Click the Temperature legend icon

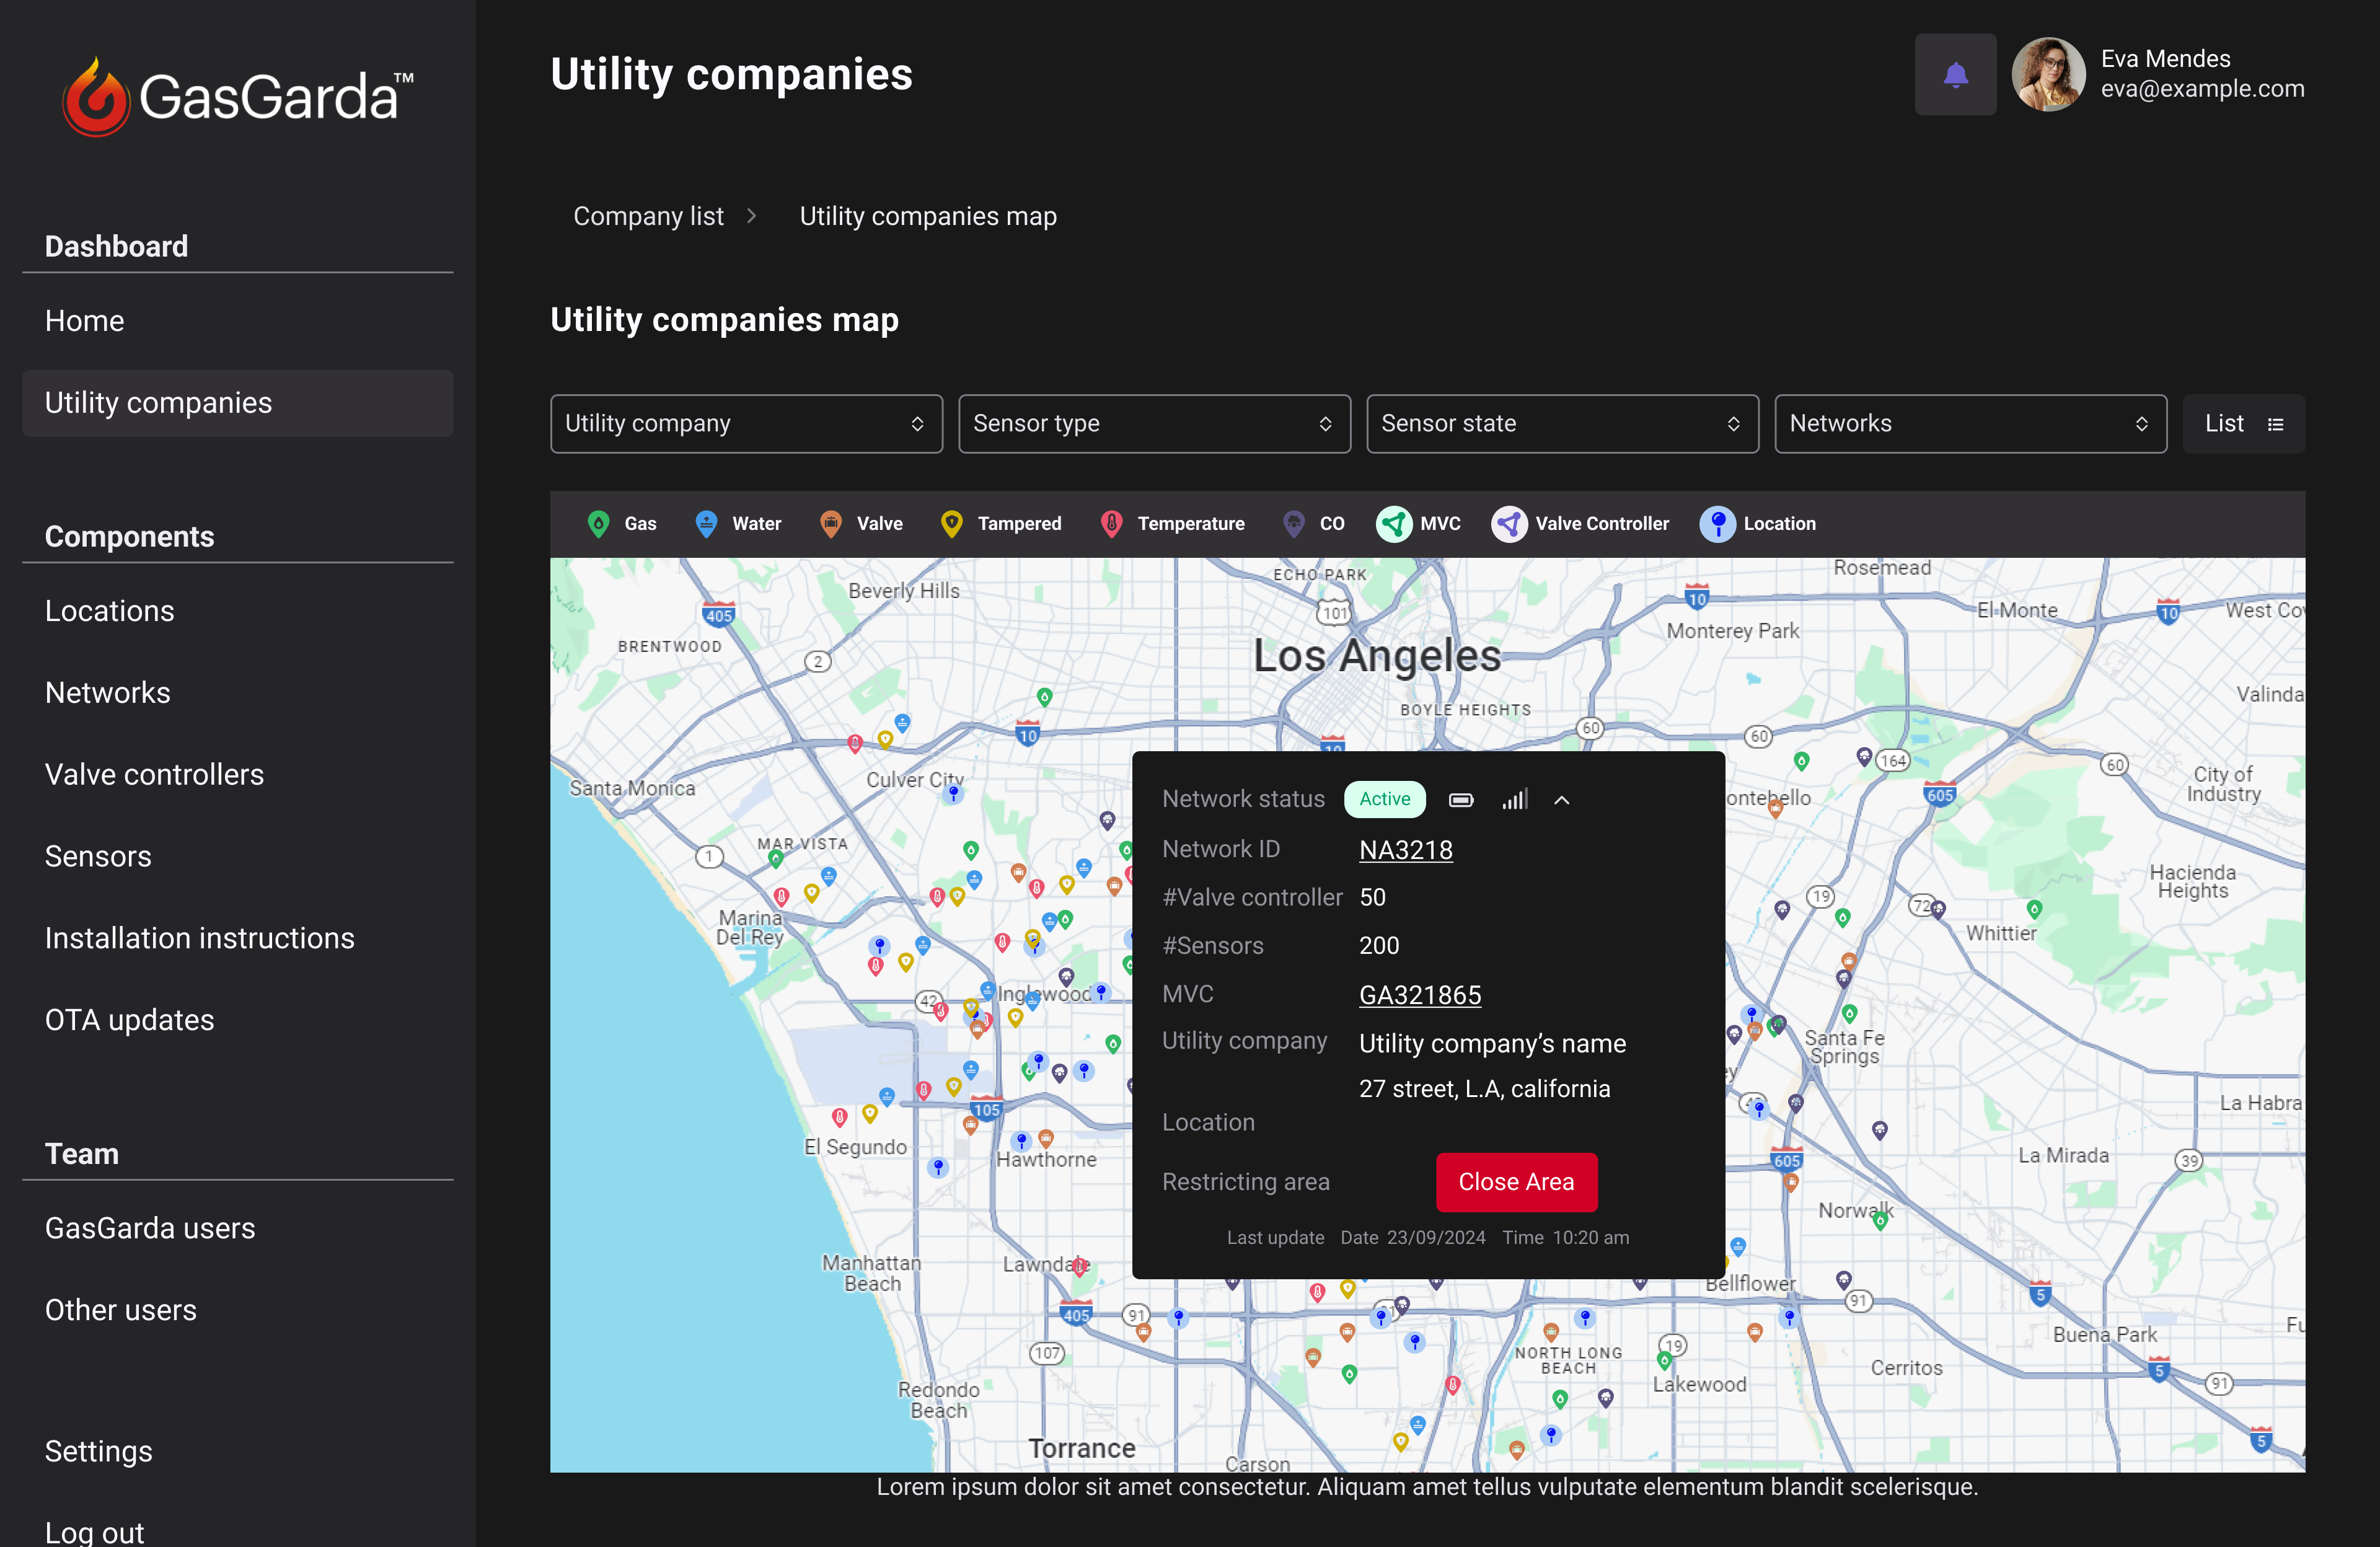pos(1112,523)
